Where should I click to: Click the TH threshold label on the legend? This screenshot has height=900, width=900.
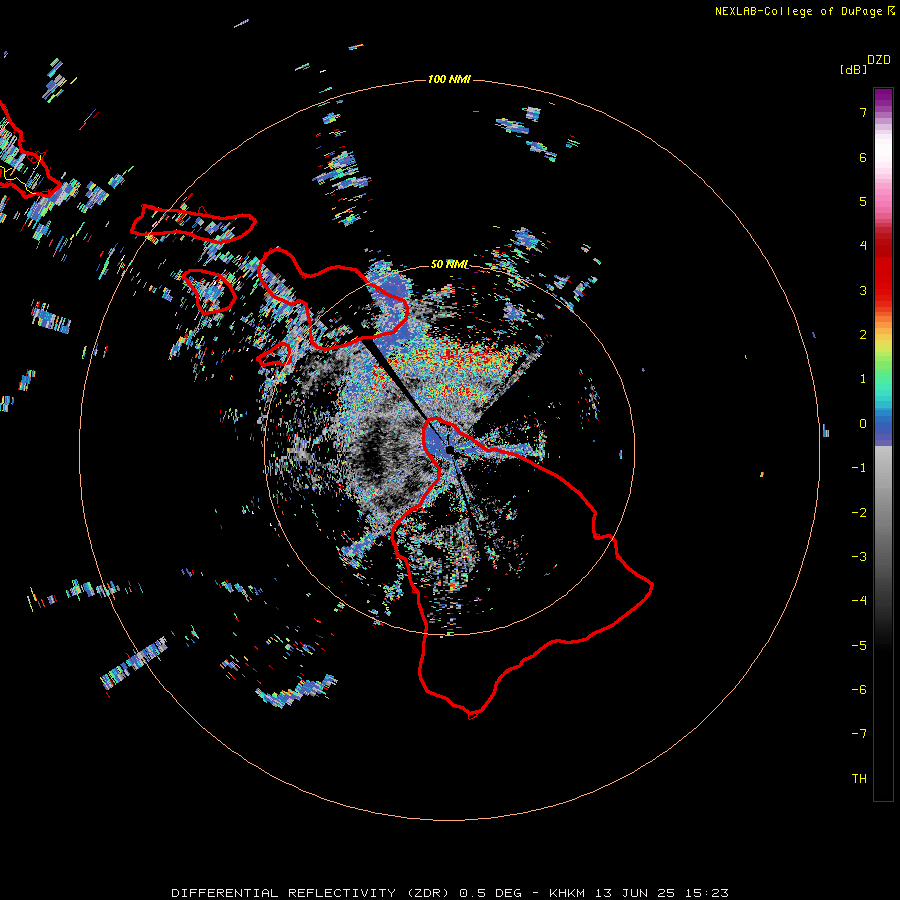pyautogui.click(x=859, y=779)
